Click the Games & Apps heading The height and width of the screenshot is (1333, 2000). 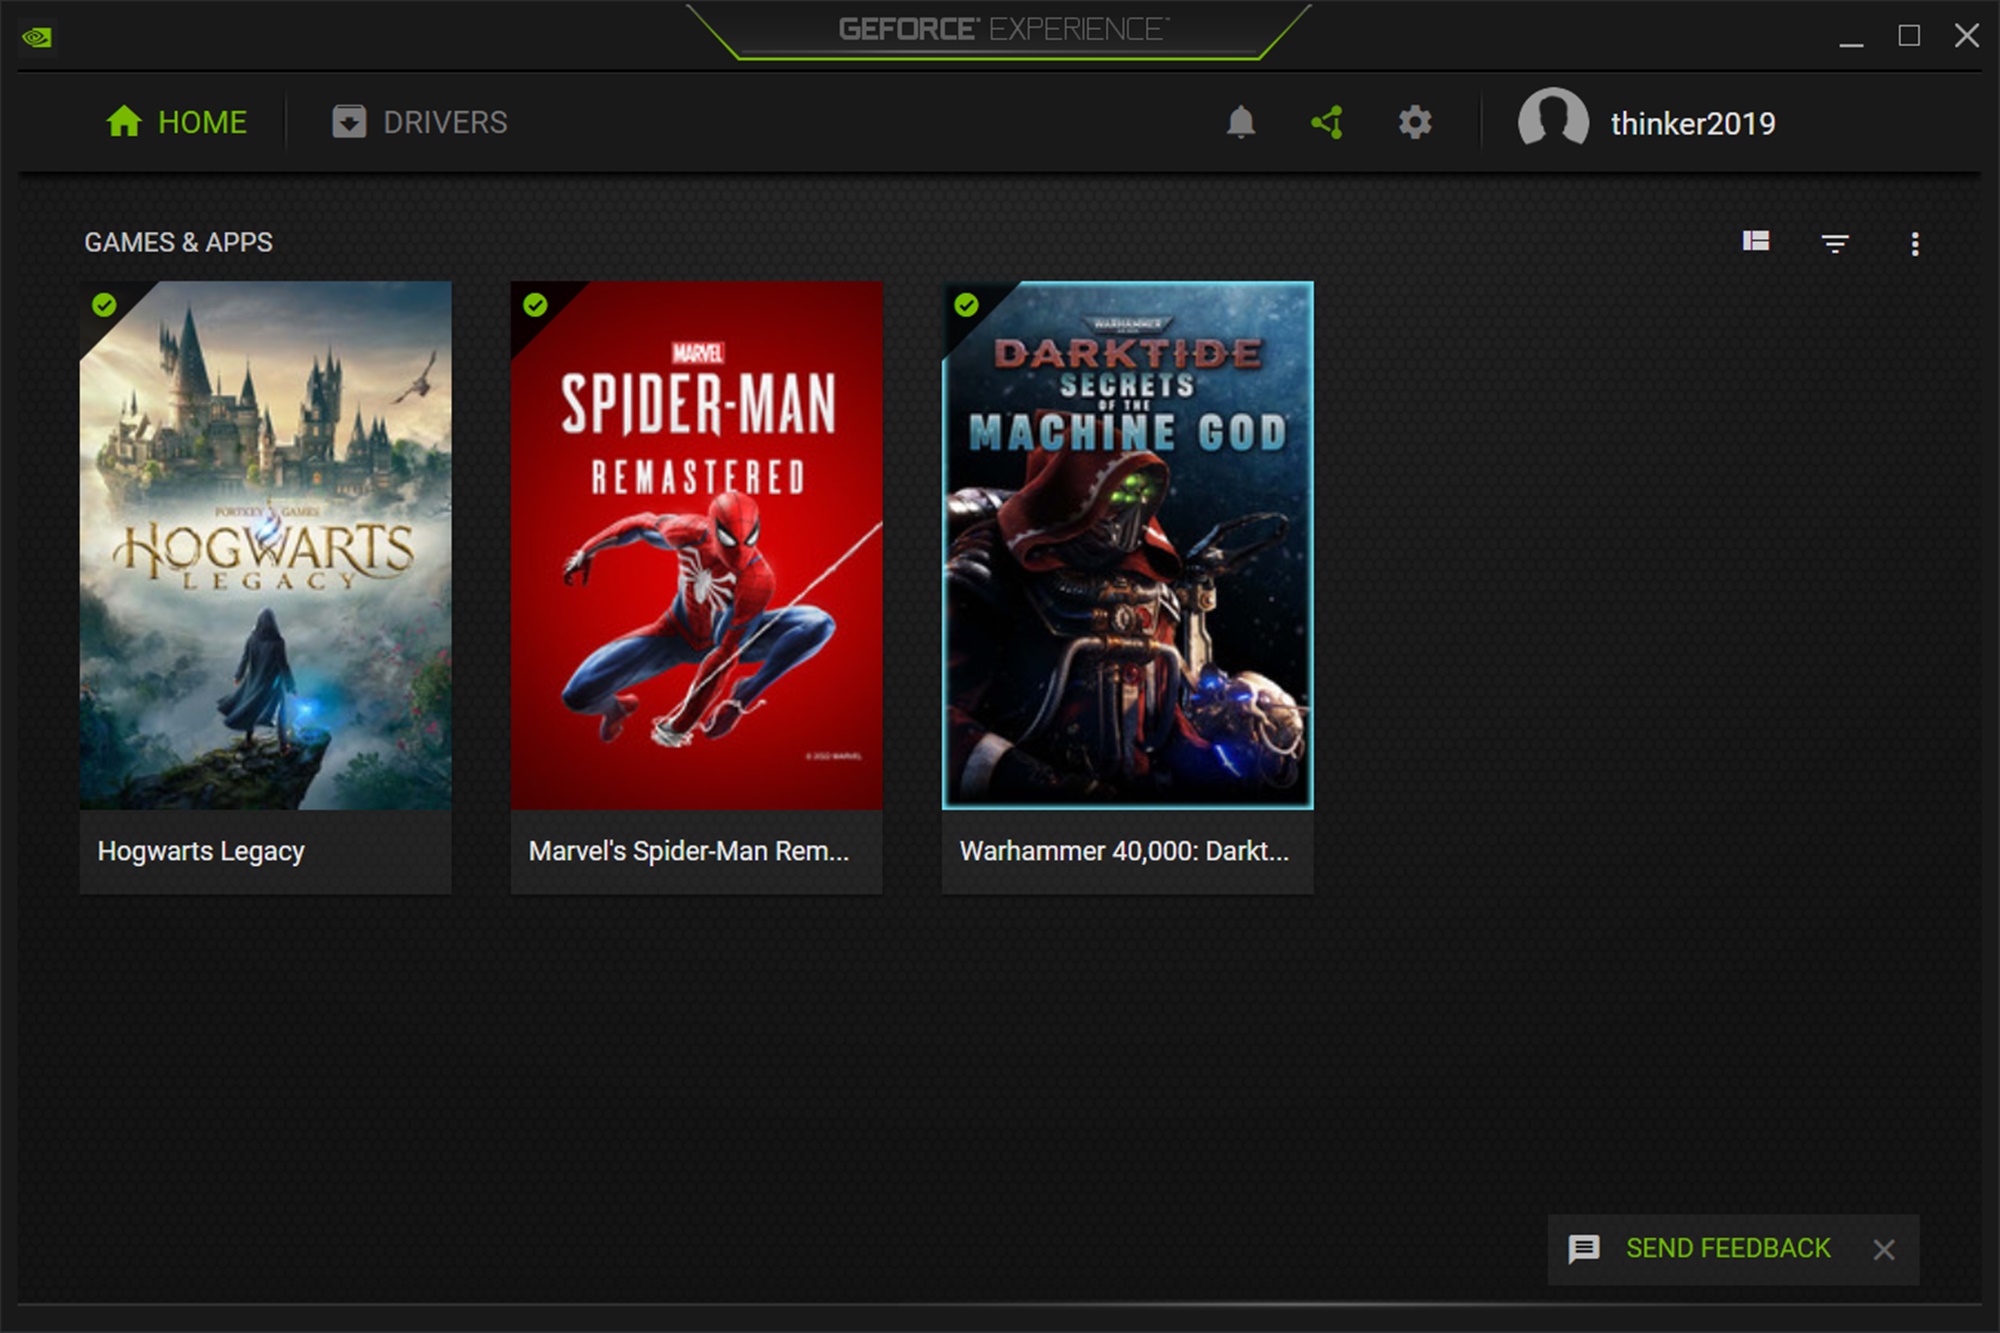178,242
